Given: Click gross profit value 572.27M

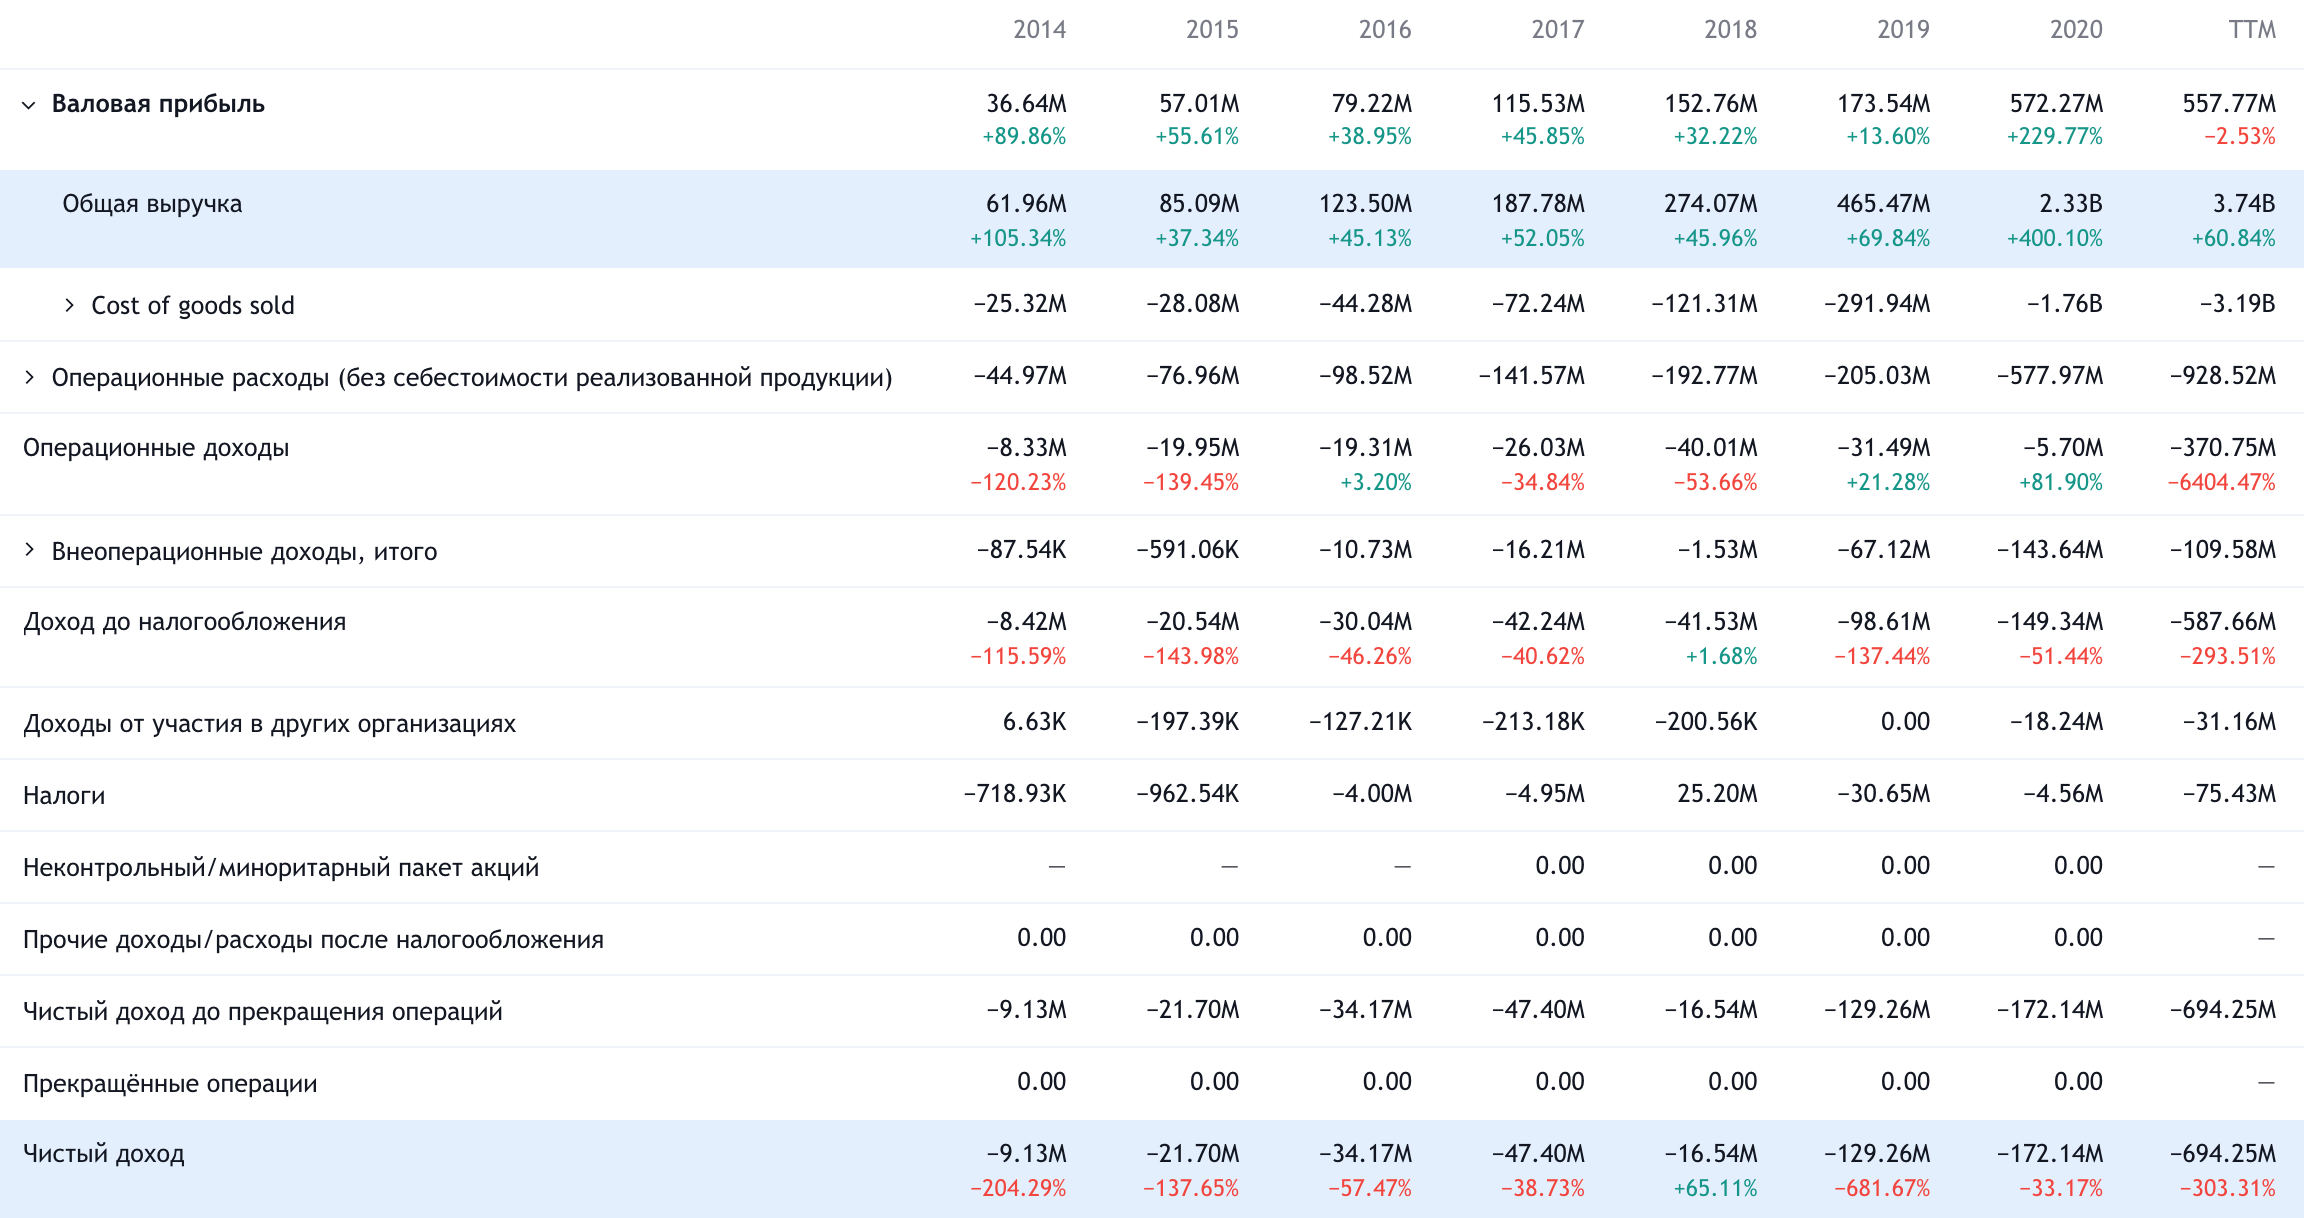Looking at the screenshot, I should pyautogui.click(x=2056, y=104).
